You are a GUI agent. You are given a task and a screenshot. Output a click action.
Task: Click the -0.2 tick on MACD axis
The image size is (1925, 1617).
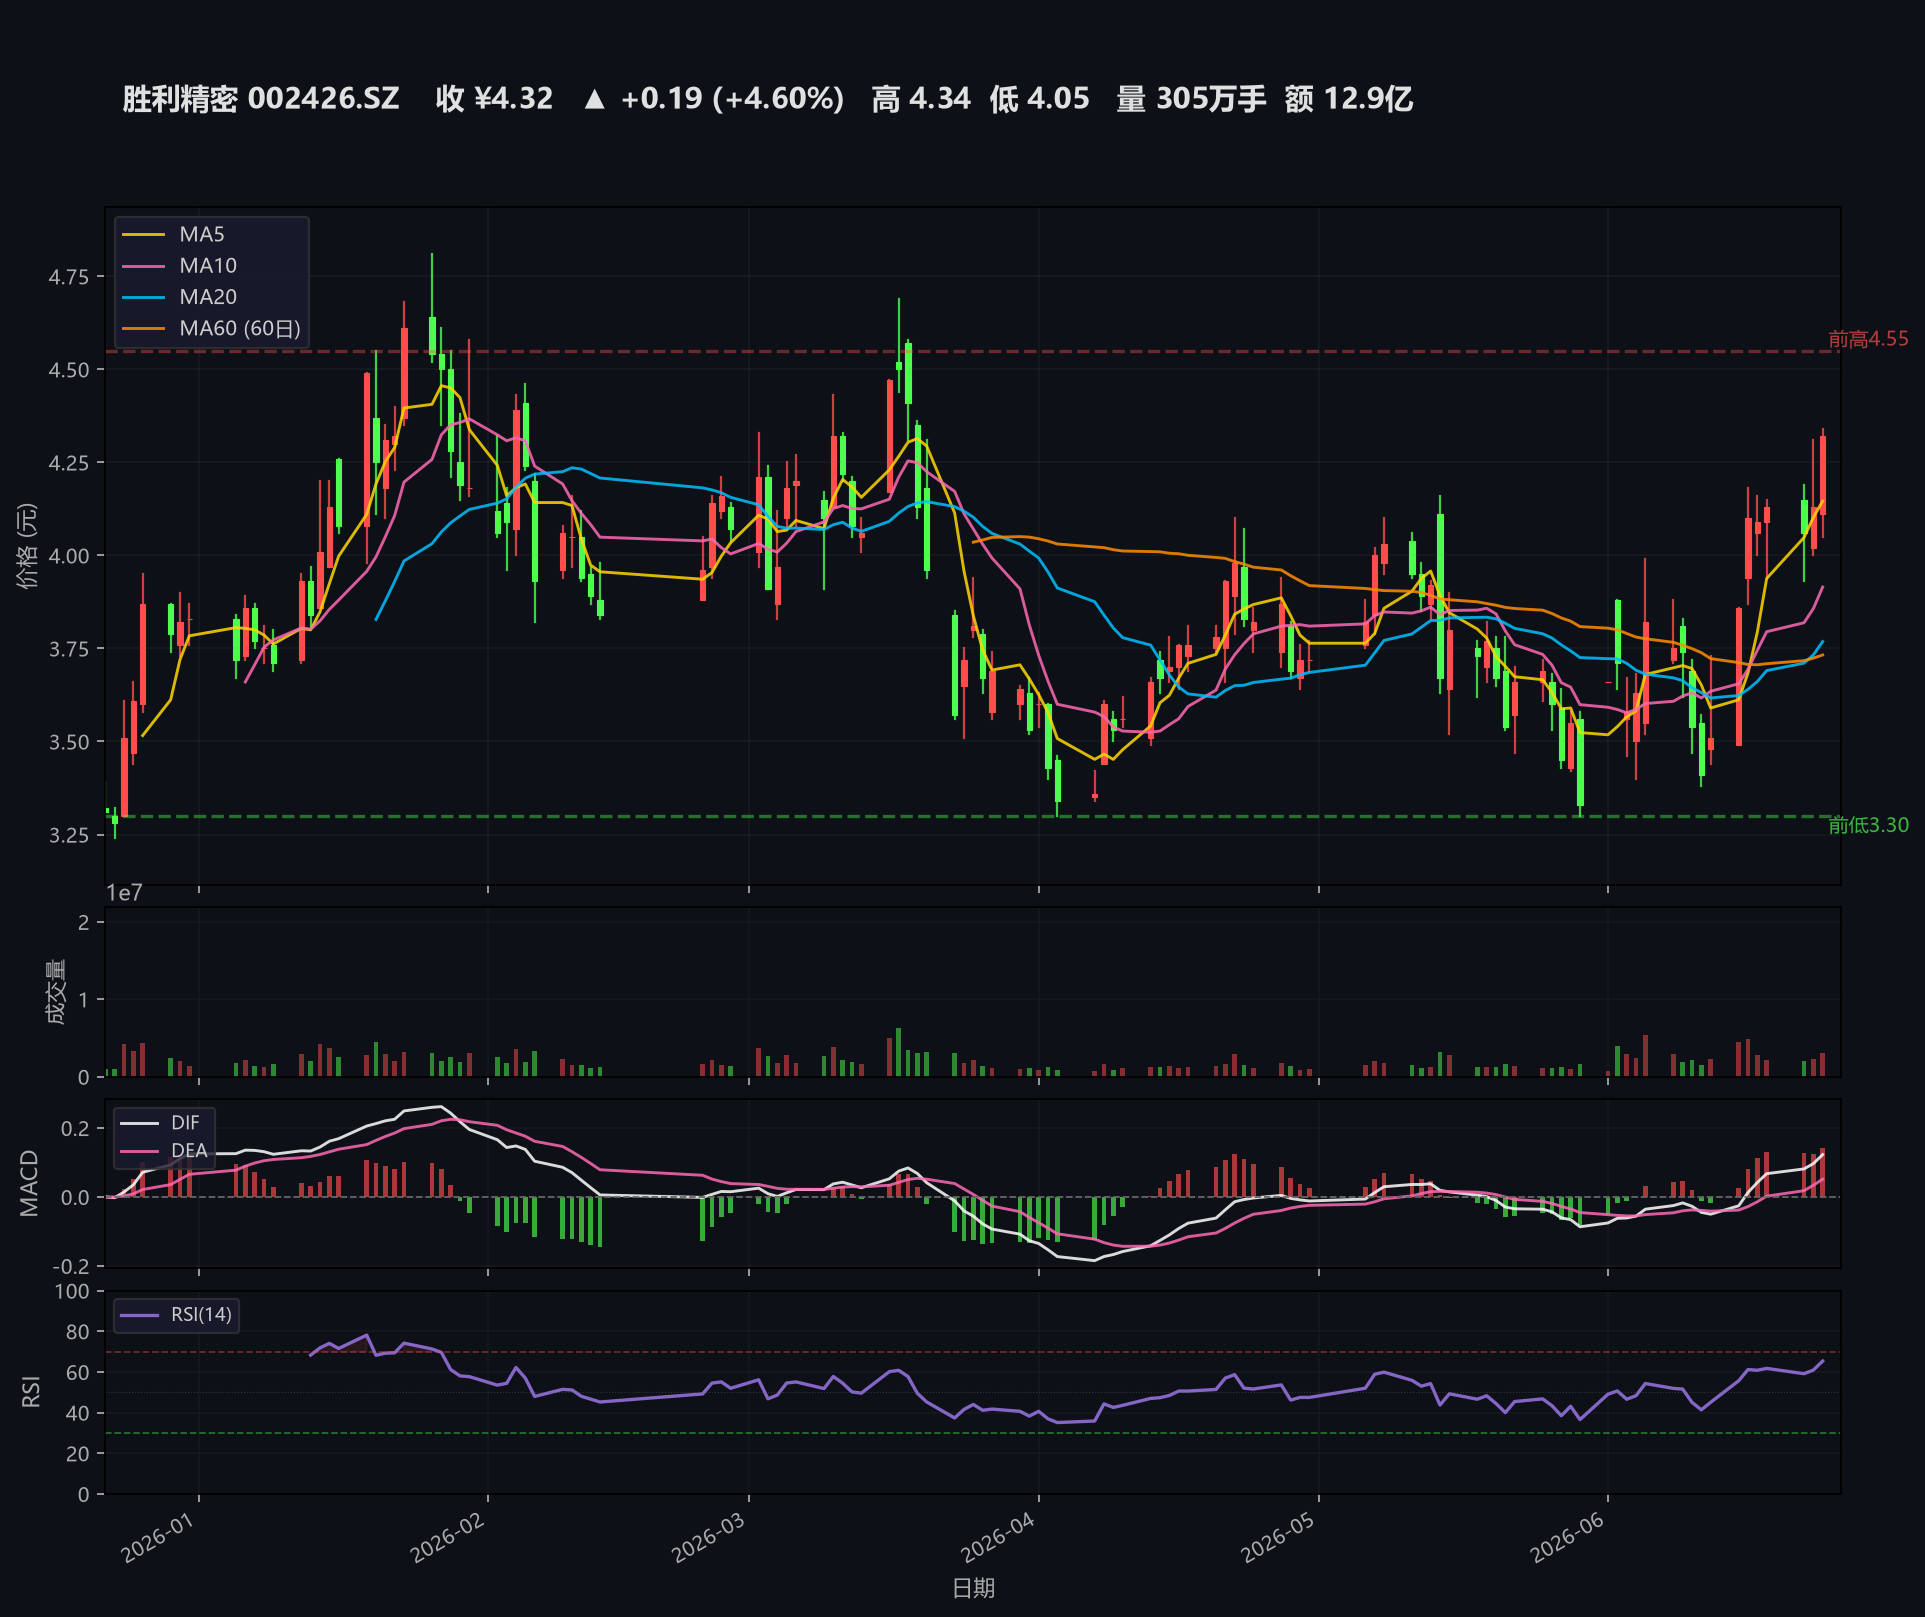point(71,1267)
